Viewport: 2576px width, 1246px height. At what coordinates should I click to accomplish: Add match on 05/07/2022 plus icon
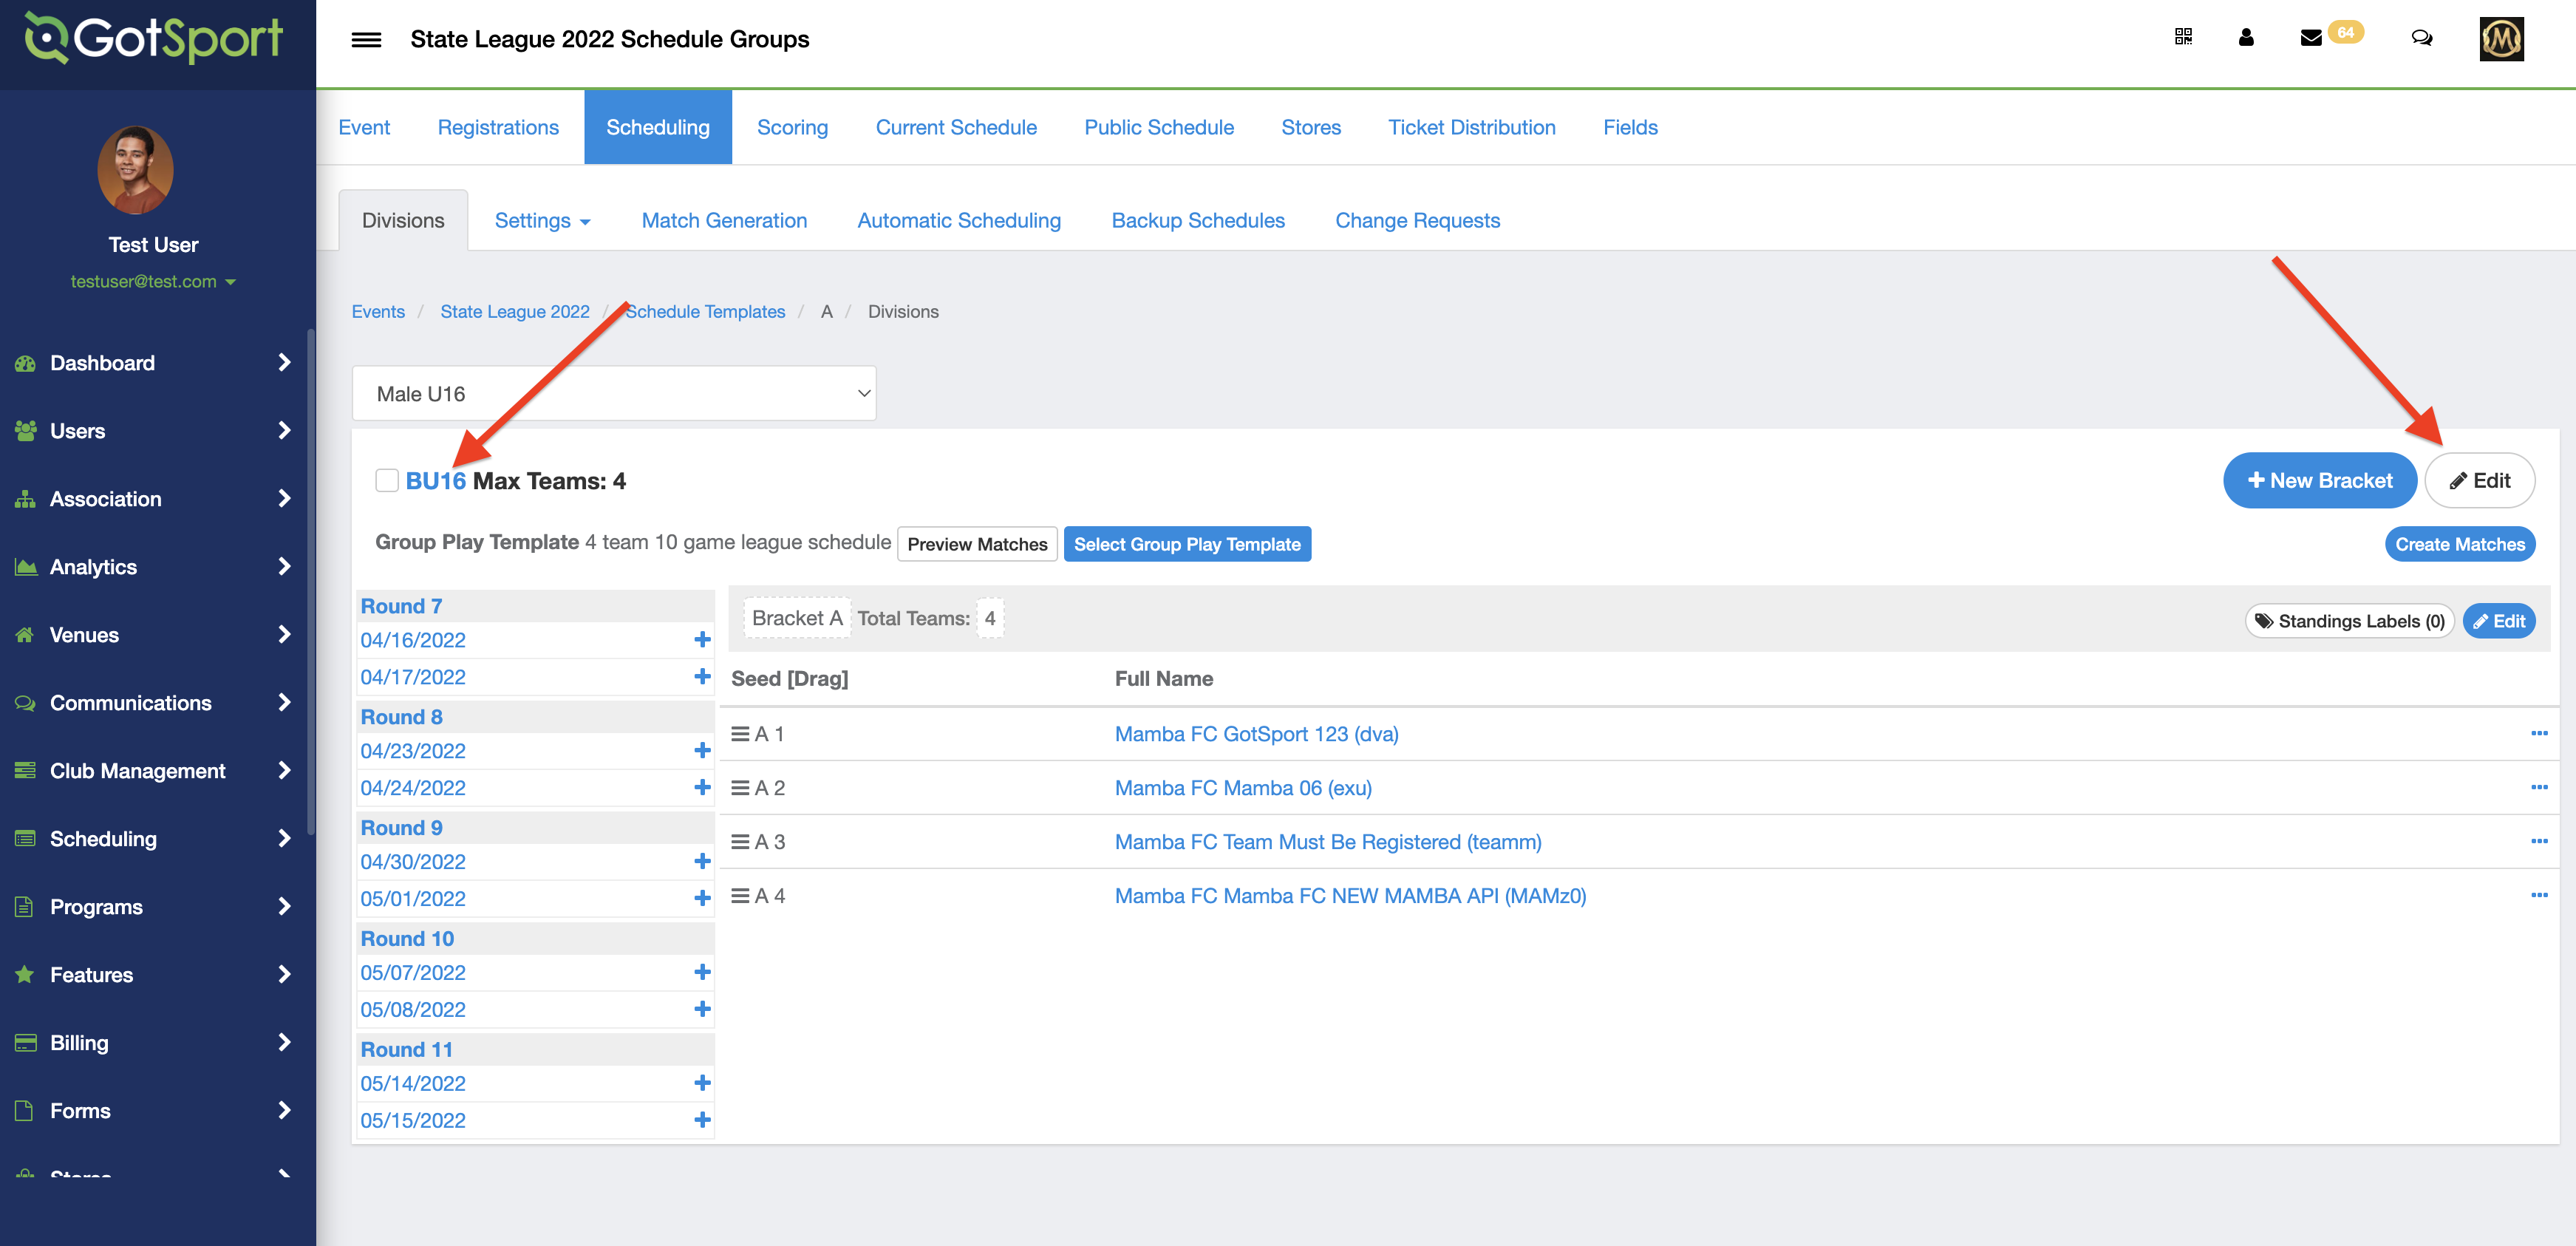click(702, 972)
